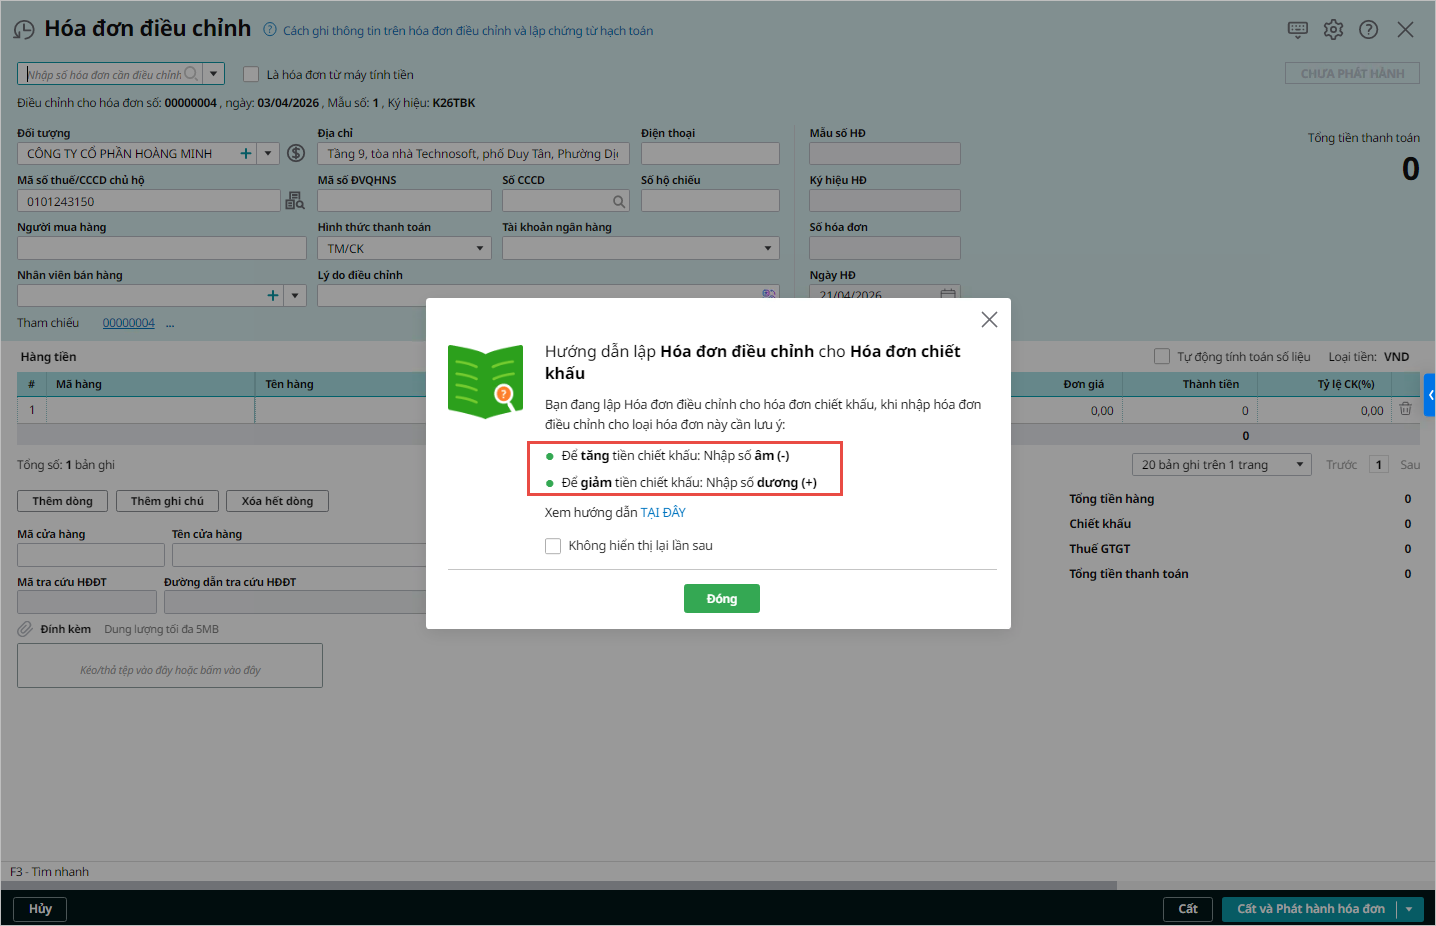
Task: Check 'Không hiển thị lại lần sau'
Action: [553, 546]
